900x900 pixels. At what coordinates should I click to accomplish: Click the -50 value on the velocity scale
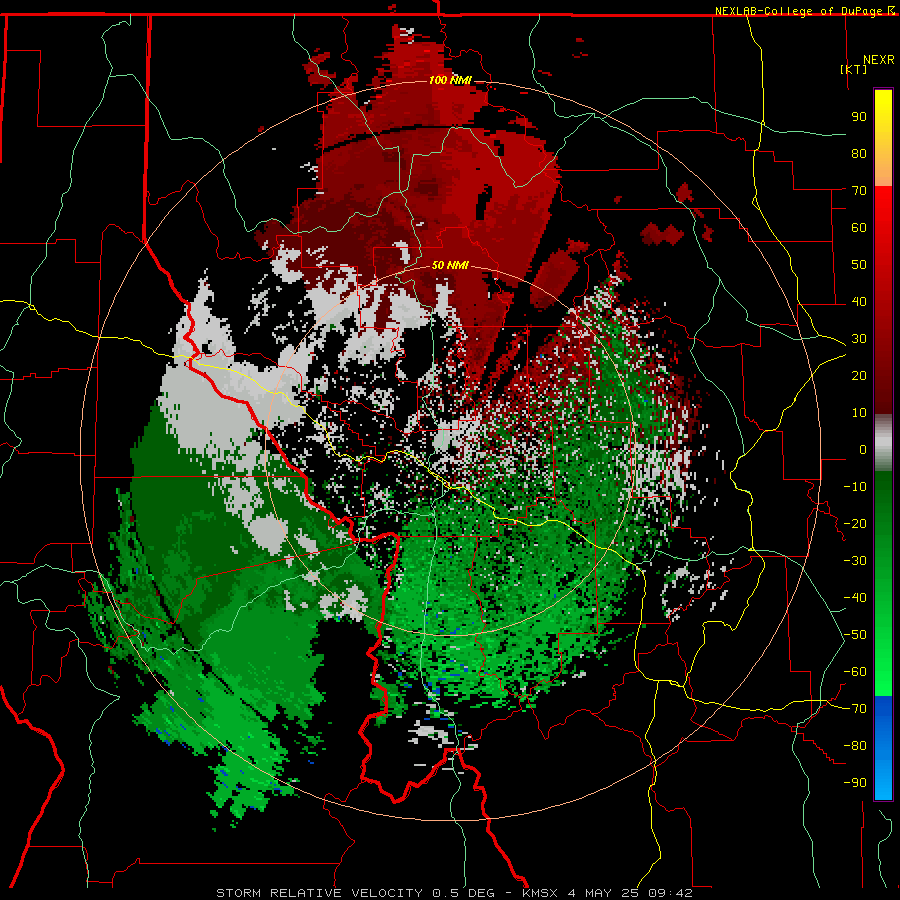(x=855, y=635)
